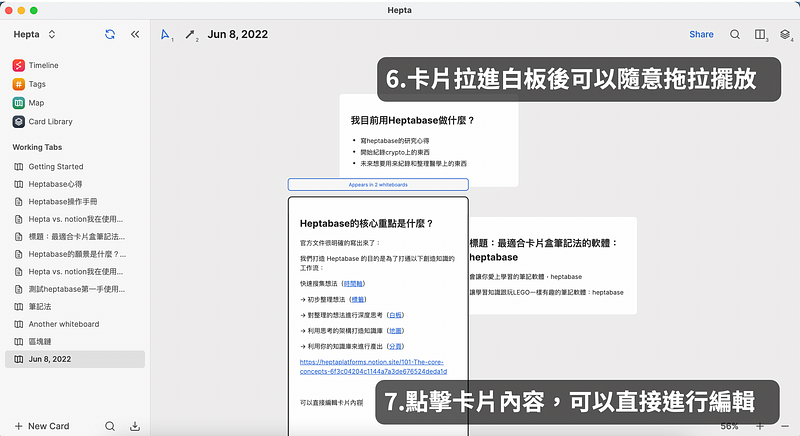The width and height of the screenshot is (800, 436).
Task: Open the Hepta workspace switcher dropdown
Action: click(x=35, y=34)
